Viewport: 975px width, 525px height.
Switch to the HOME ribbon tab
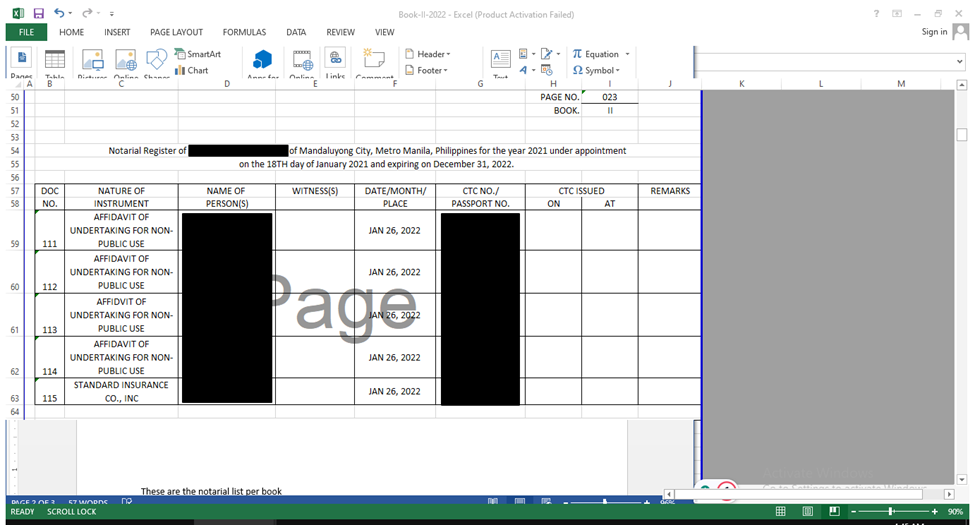[72, 32]
